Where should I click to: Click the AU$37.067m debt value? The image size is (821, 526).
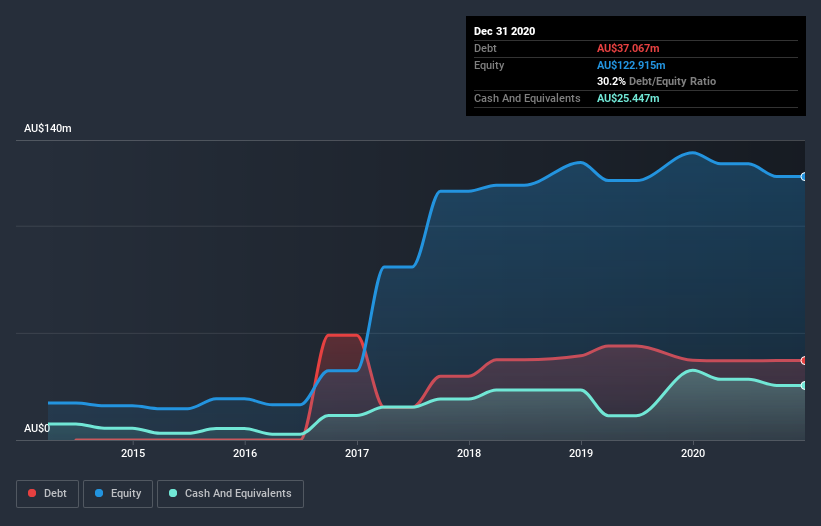pyautogui.click(x=628, y=48)
